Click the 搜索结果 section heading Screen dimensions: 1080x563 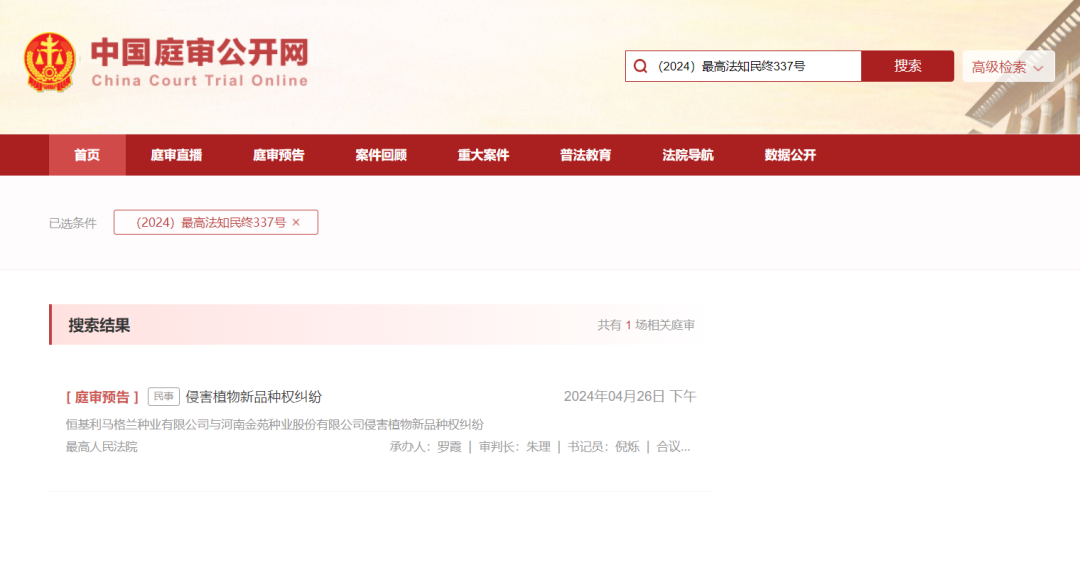99,325
